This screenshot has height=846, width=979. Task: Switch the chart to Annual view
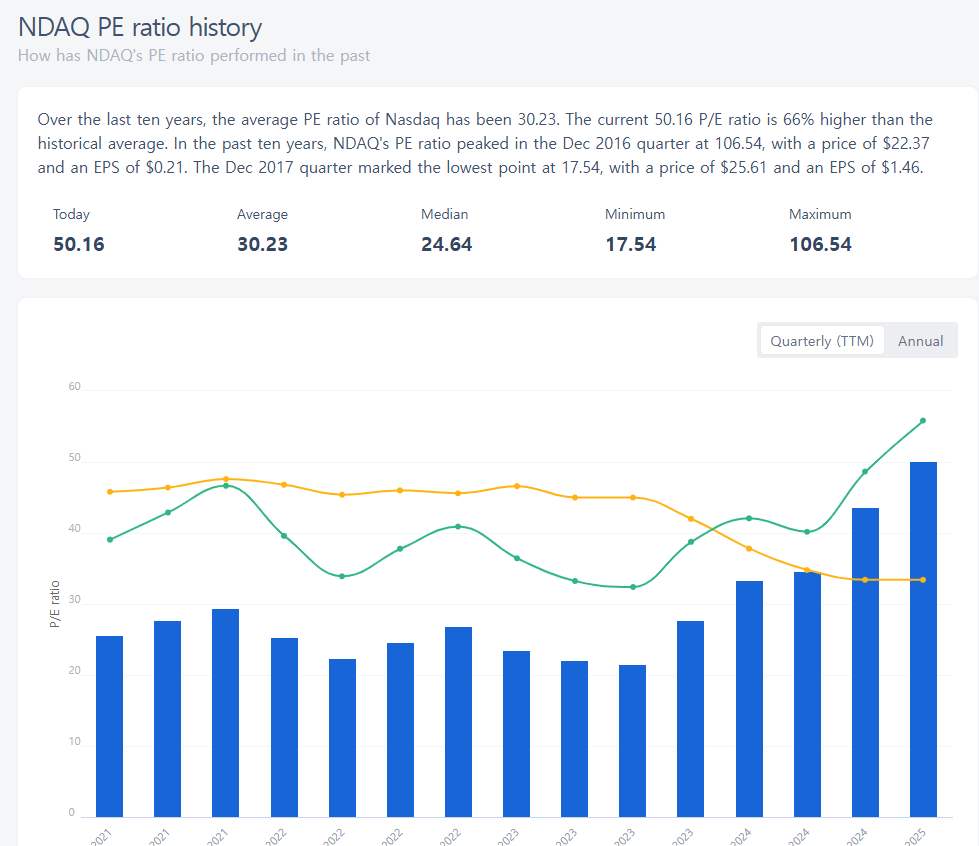[920, 341]
